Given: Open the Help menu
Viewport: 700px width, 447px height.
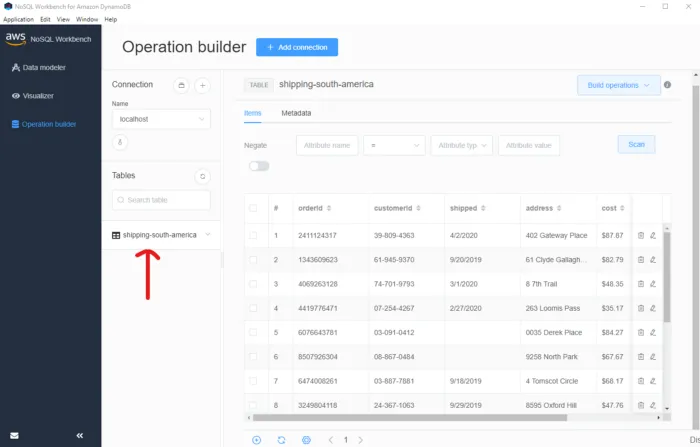Looking at the screenshot, I should tap(111, 20).
